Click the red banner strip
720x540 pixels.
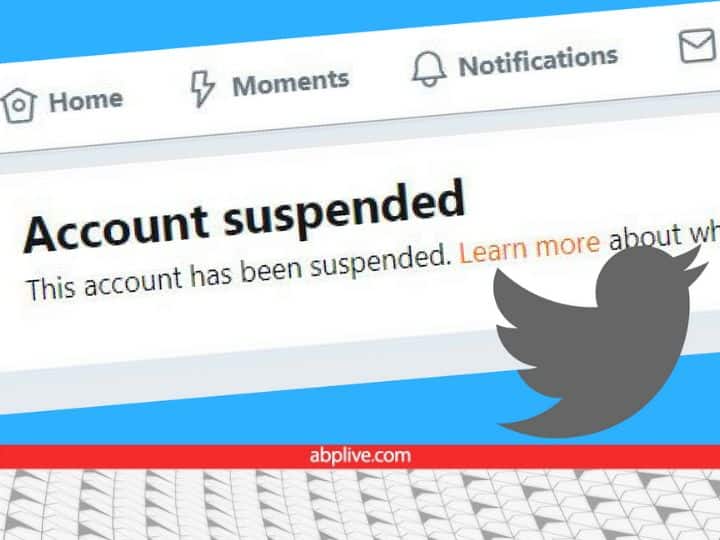pyautogui.click(x=360, y=456)
